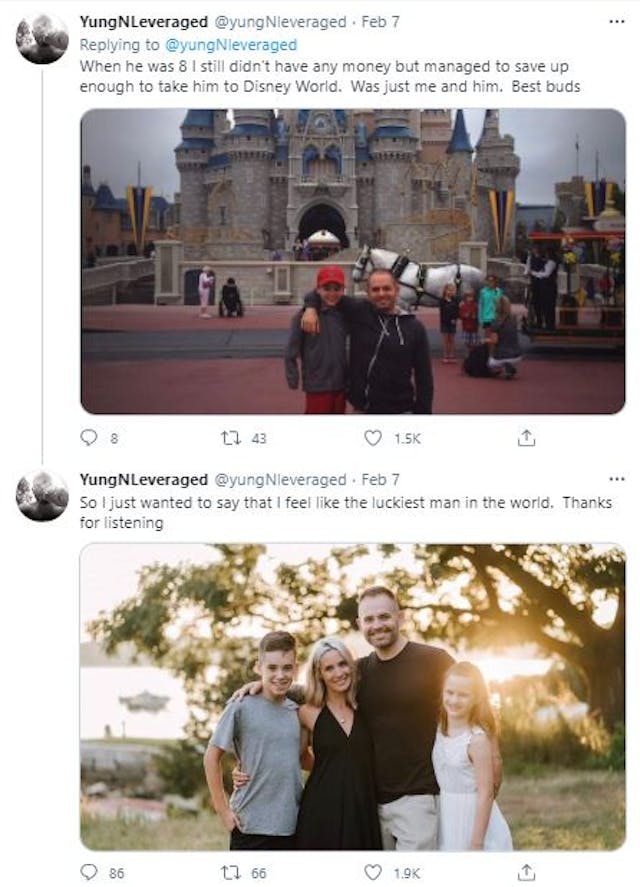Reply to the luckiest man tweet

[90, 872]
